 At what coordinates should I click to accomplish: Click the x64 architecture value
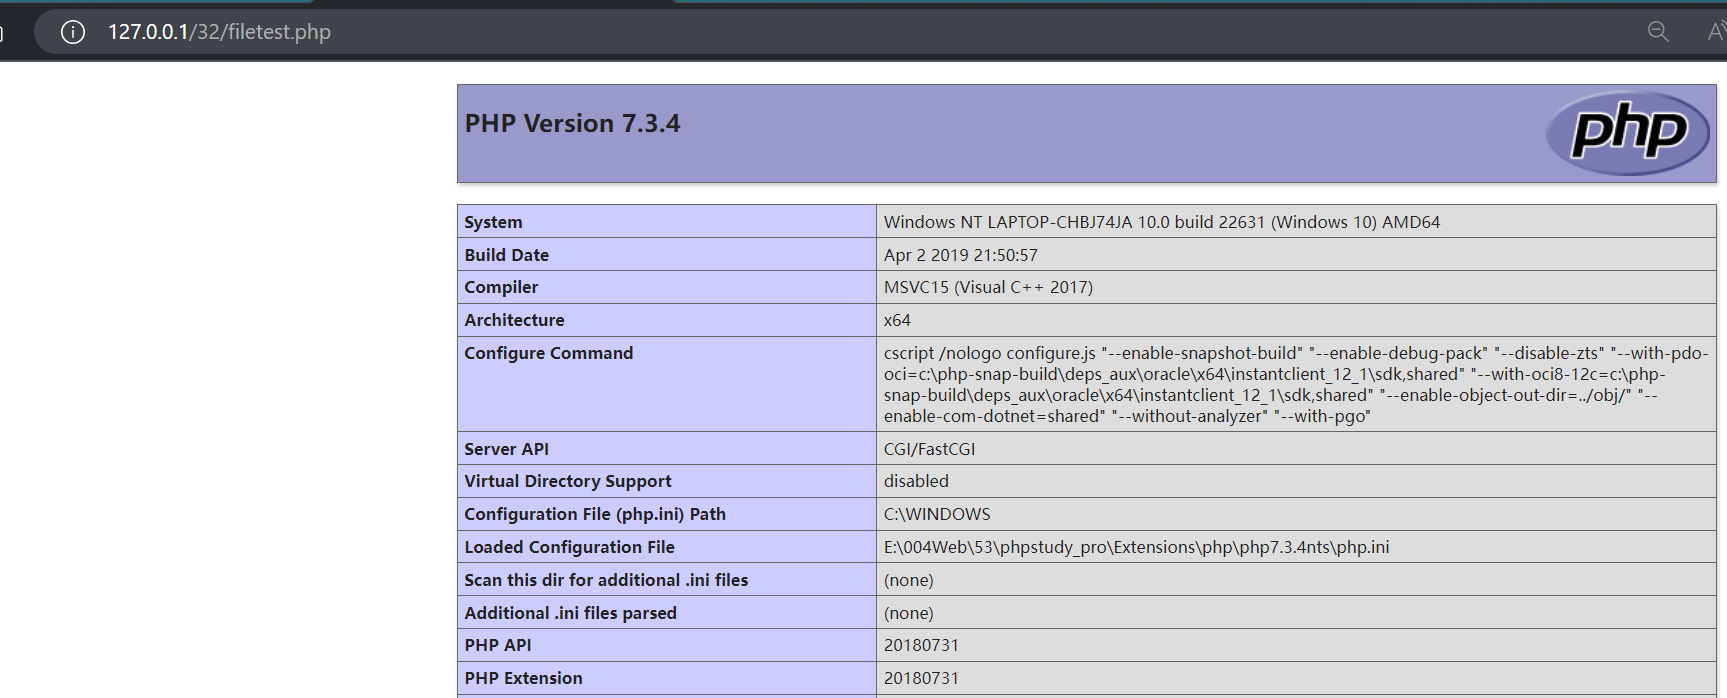point(897,320)
